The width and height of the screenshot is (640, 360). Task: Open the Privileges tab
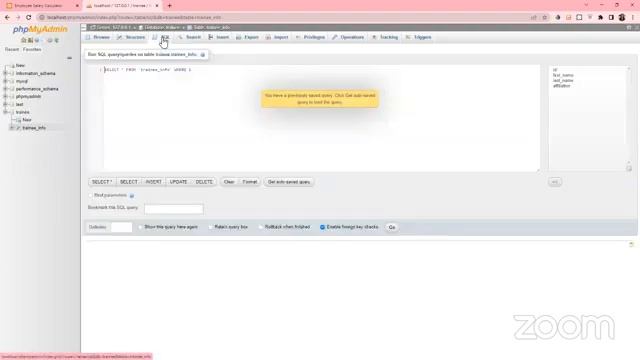click(x=310, y=37)
